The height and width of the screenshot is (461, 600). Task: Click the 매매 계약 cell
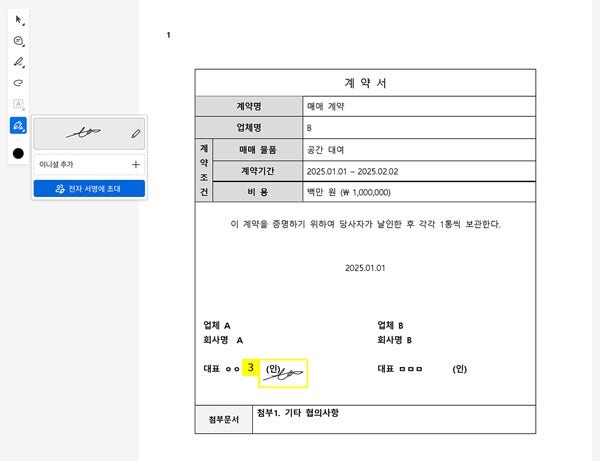419,107
